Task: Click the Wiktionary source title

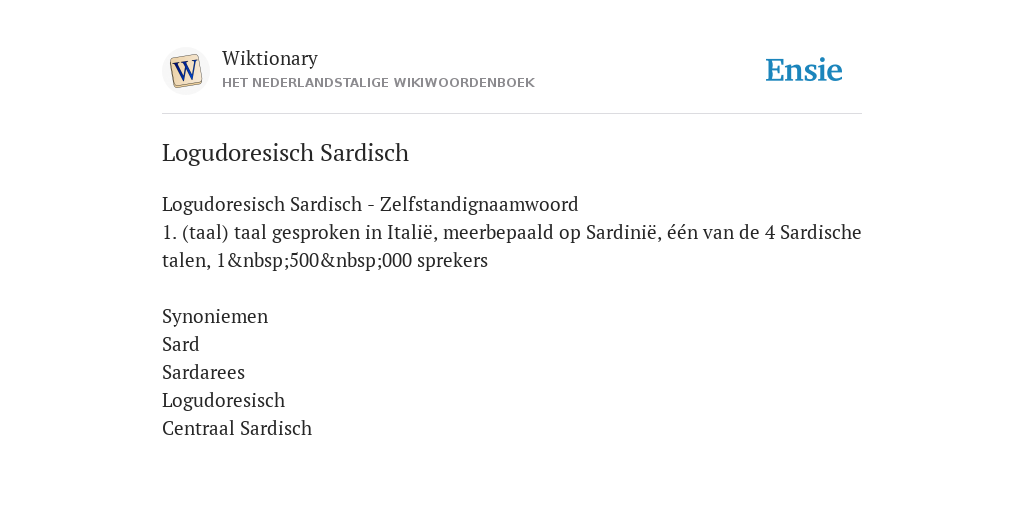Action: [x=270, y=59]
